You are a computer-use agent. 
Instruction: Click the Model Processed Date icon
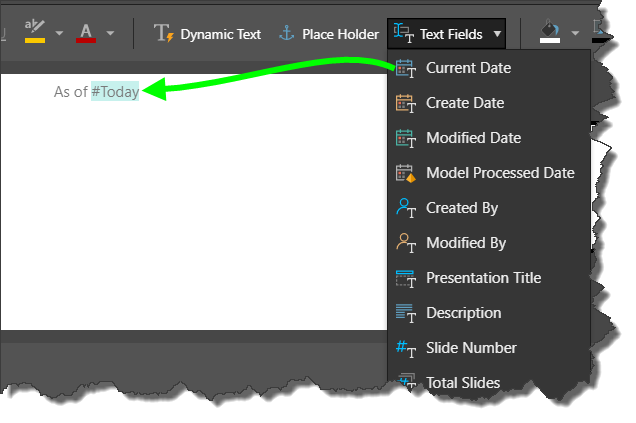pyautogui.click(x=405, y=173)
